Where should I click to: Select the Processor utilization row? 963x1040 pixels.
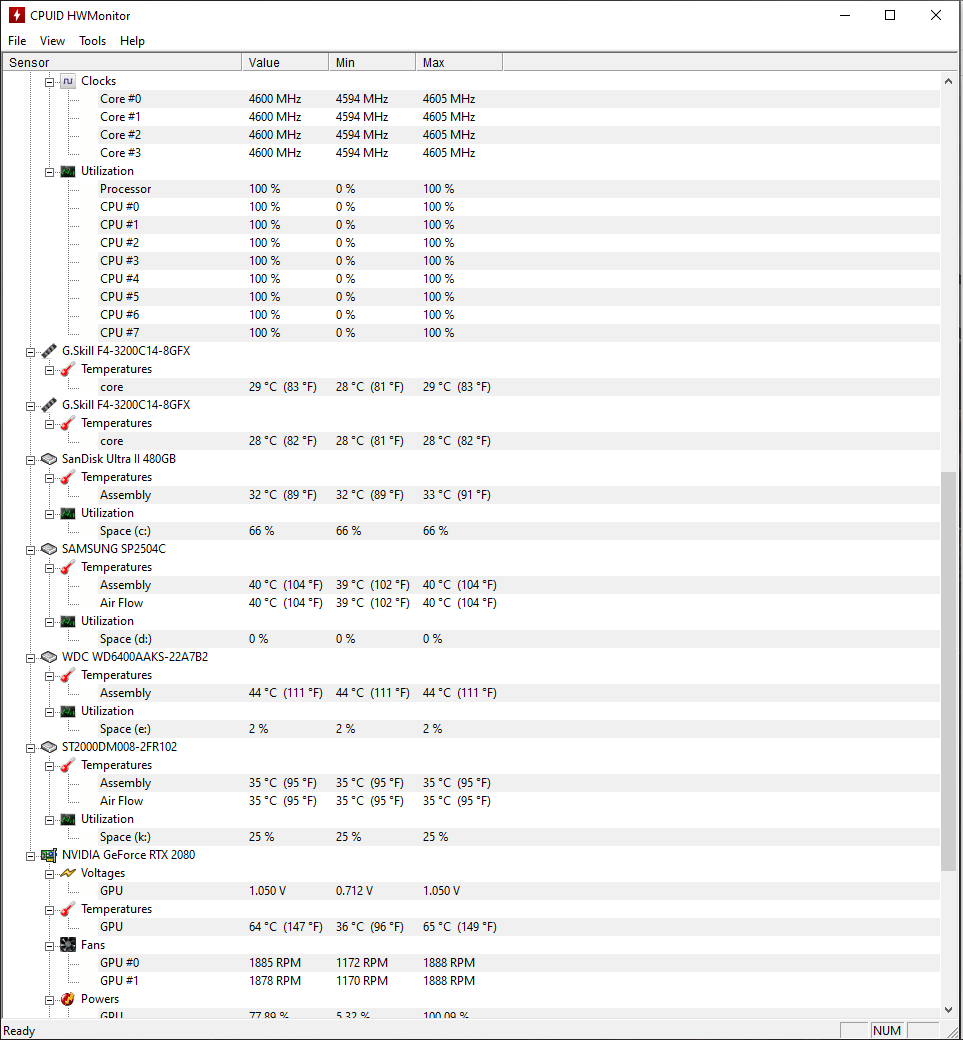[x=519, y=189]
